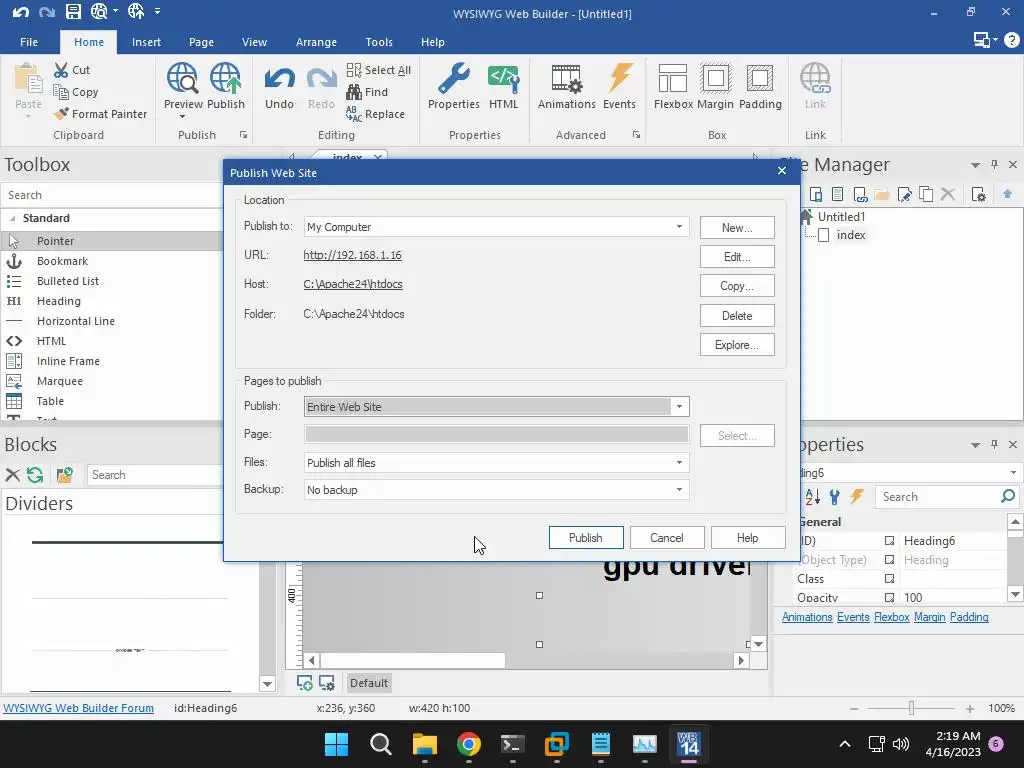Open the object selector dropdown in Properties
Image resolution: width=1024 pixels, height=768 pixels.
[x=1013, y=472]
